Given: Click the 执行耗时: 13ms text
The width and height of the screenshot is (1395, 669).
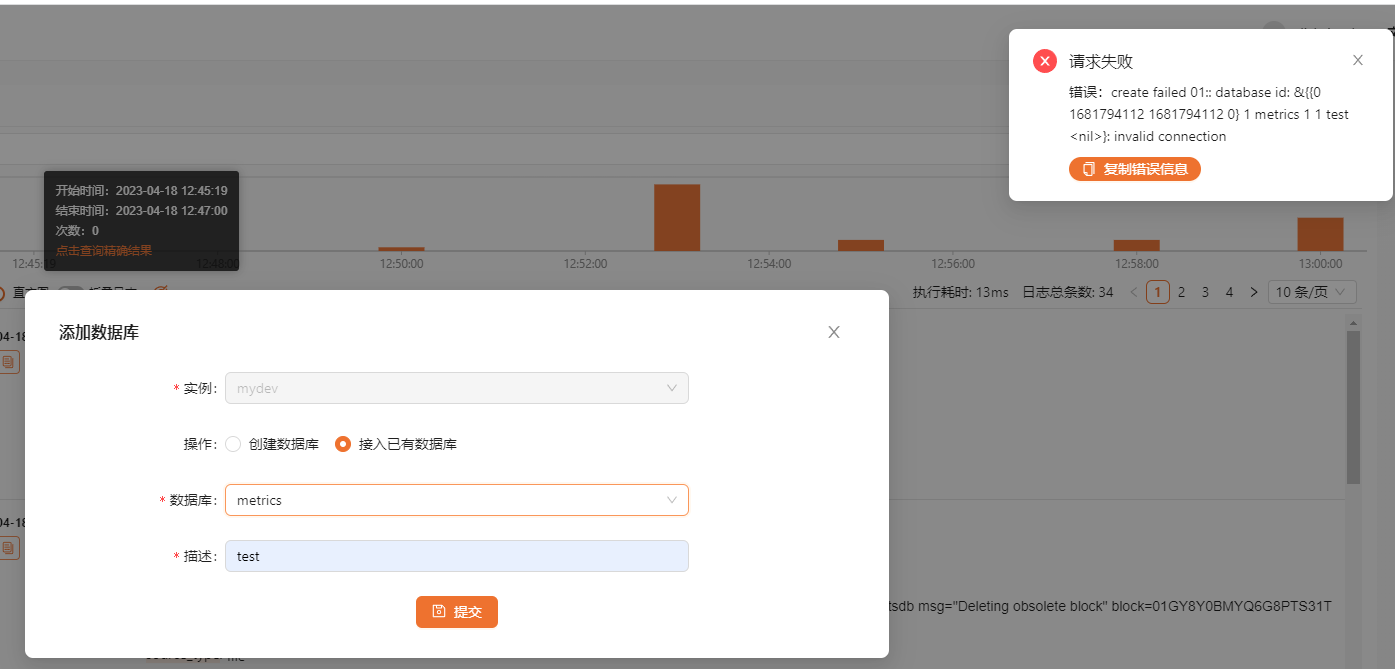Looking at the screenshot, I should [961, 292].
